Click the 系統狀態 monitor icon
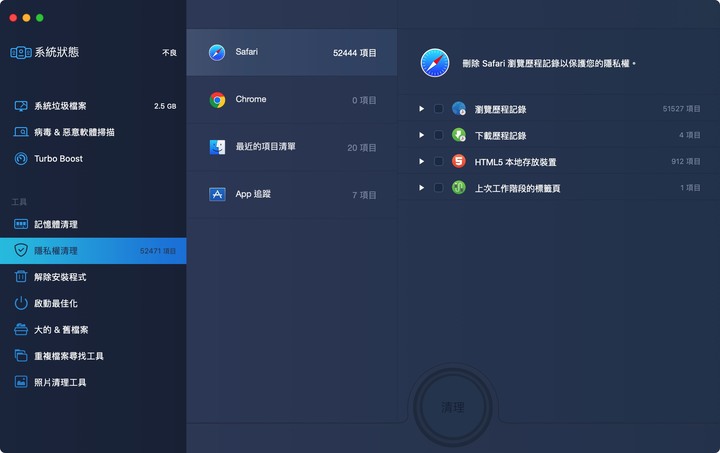Screen dimensions: 720x453 (21, 53)
